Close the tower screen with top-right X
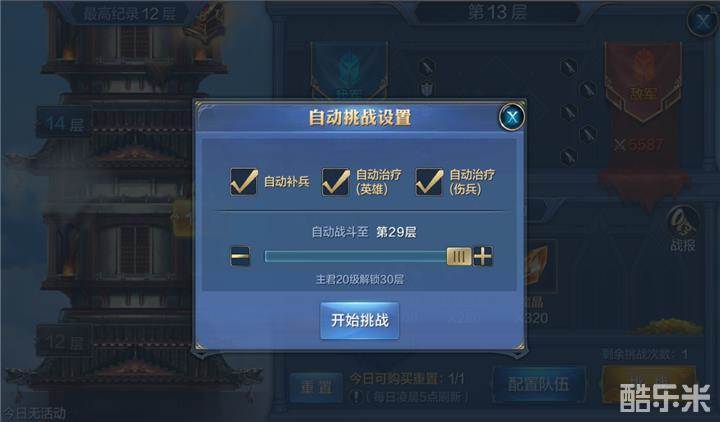Image resolution: width=720 pixels, height=422 pixels. click(703, 21)
